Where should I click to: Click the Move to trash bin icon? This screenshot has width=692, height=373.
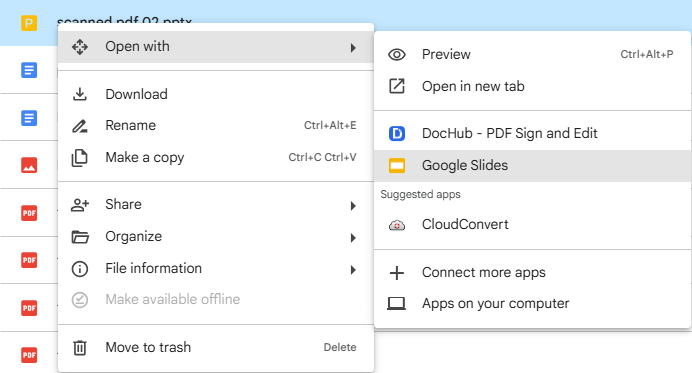point(80,347)
